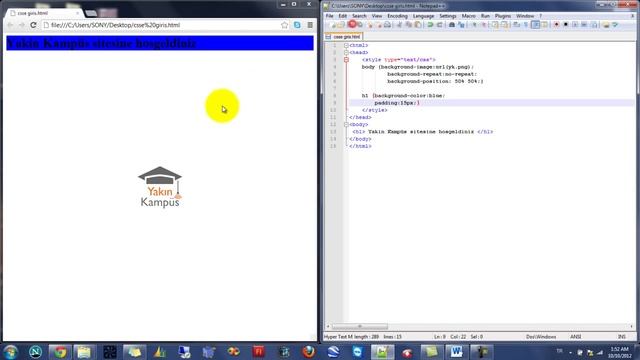Viewport: 640px width, 360px height.
Task: Open the Macro menu in Notepad++
Action: (469, 16)
